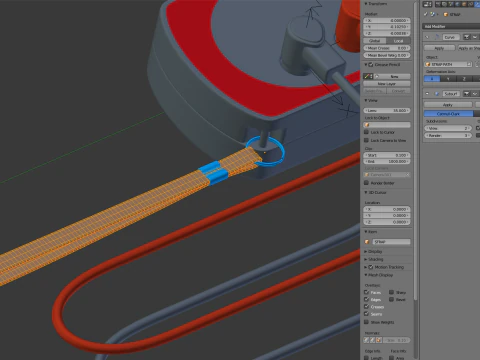Uncheck Faces overlay checkbox
Viewport: 480px width, 360px height.
tap(366, 292)
